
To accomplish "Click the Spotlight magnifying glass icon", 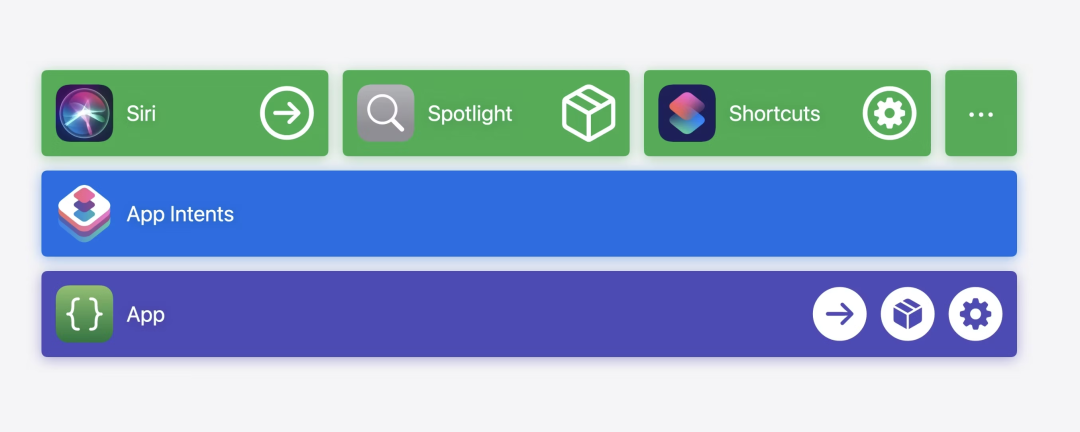I will pos(385,113).
